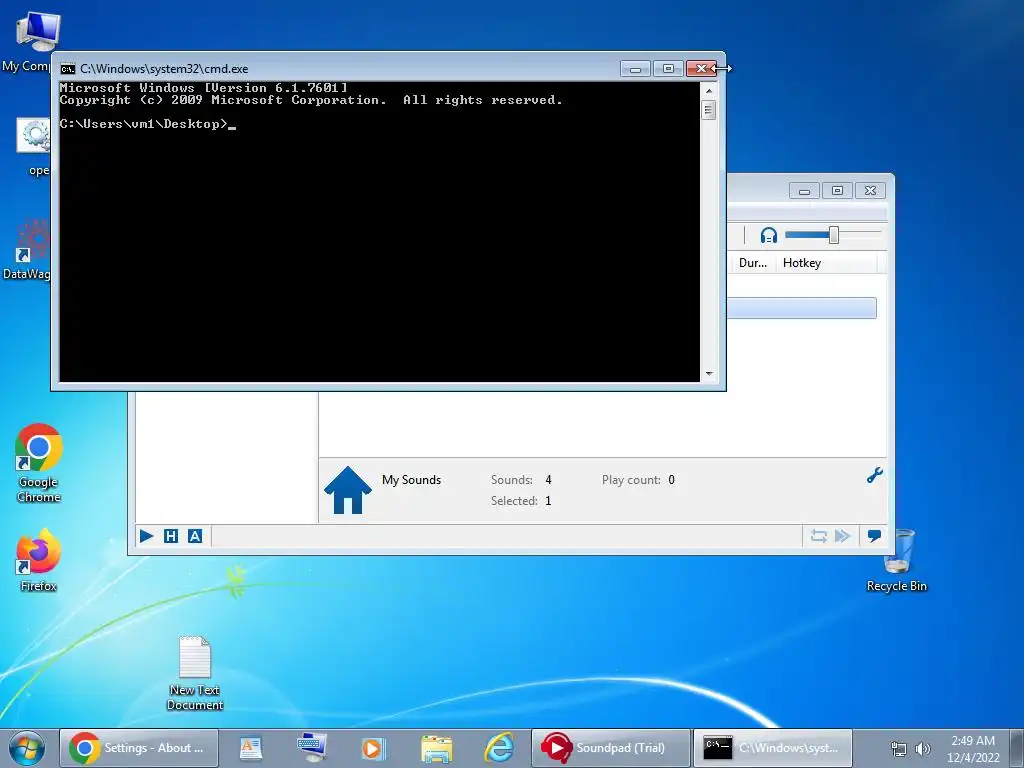
Task: Click the fast-forward next sound icon
Action: tap(842, 536)
